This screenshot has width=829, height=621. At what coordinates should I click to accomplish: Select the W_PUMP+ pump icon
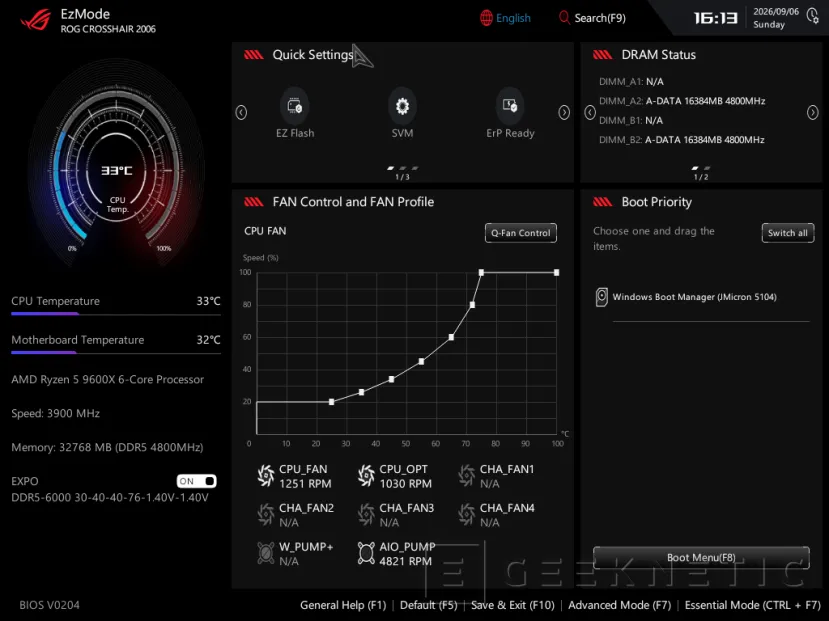tap(265, 553)
